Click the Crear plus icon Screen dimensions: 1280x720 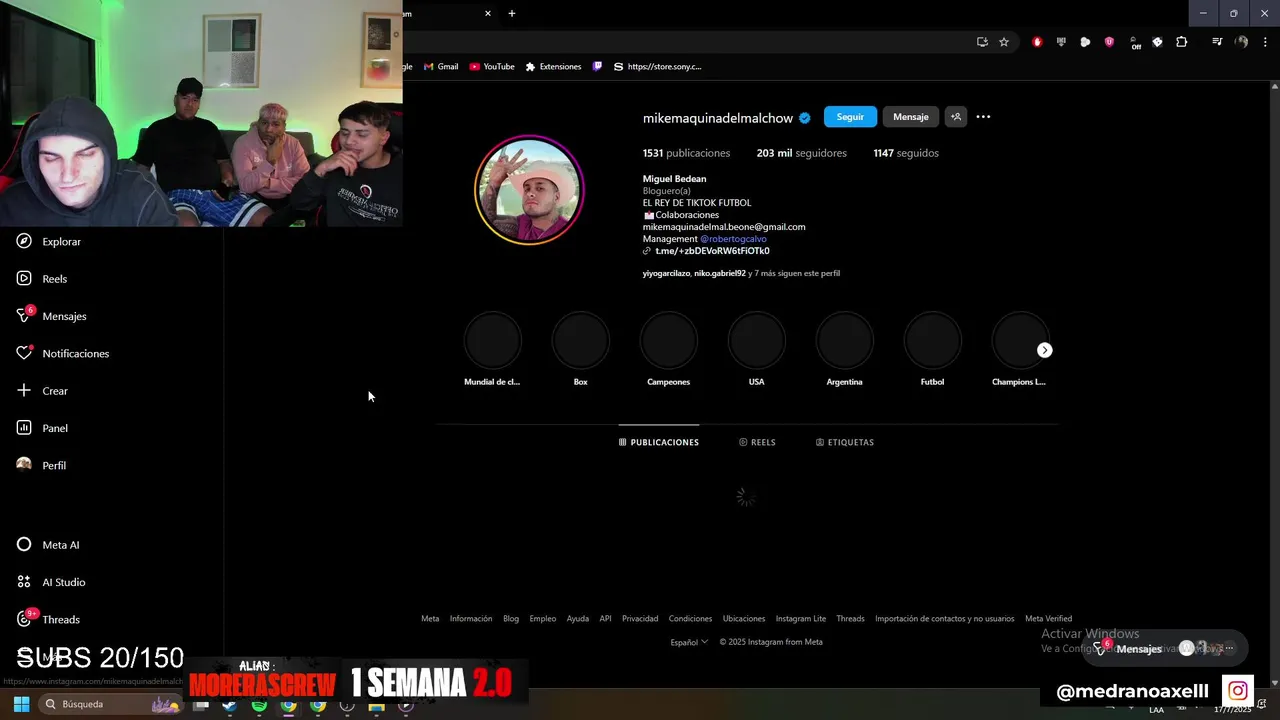point(24,391)
